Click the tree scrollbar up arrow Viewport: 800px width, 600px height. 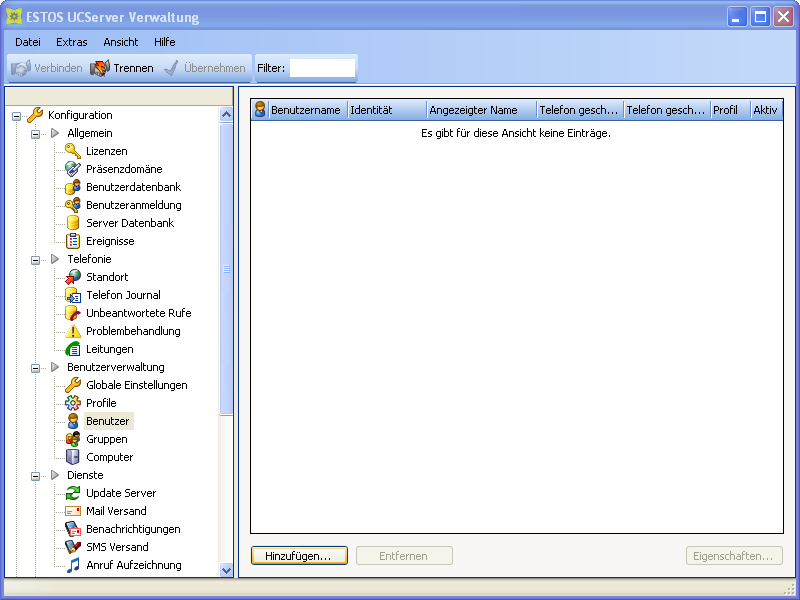coord(227,114)
